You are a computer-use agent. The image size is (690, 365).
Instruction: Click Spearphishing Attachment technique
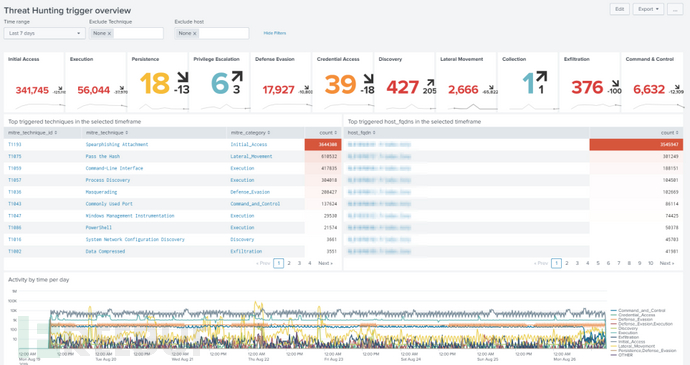click(117, 144)
